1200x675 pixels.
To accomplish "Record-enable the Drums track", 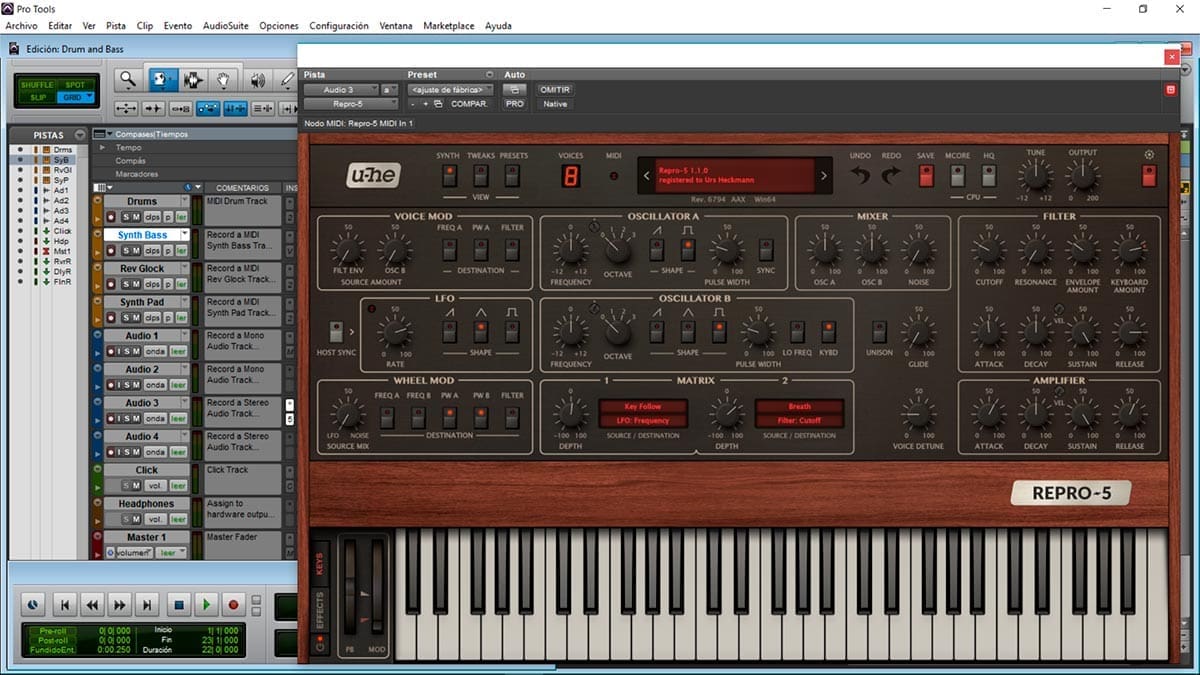I will (110, 217).
